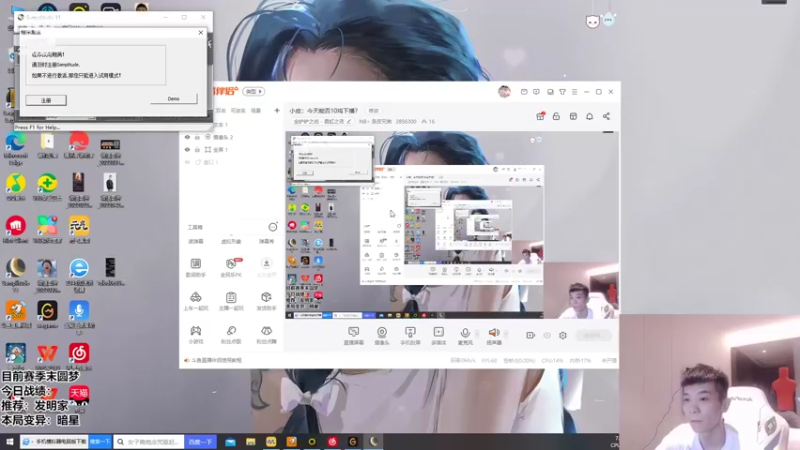Open the 粉丝点歌 microphone tool

click(x=231, y=335)
